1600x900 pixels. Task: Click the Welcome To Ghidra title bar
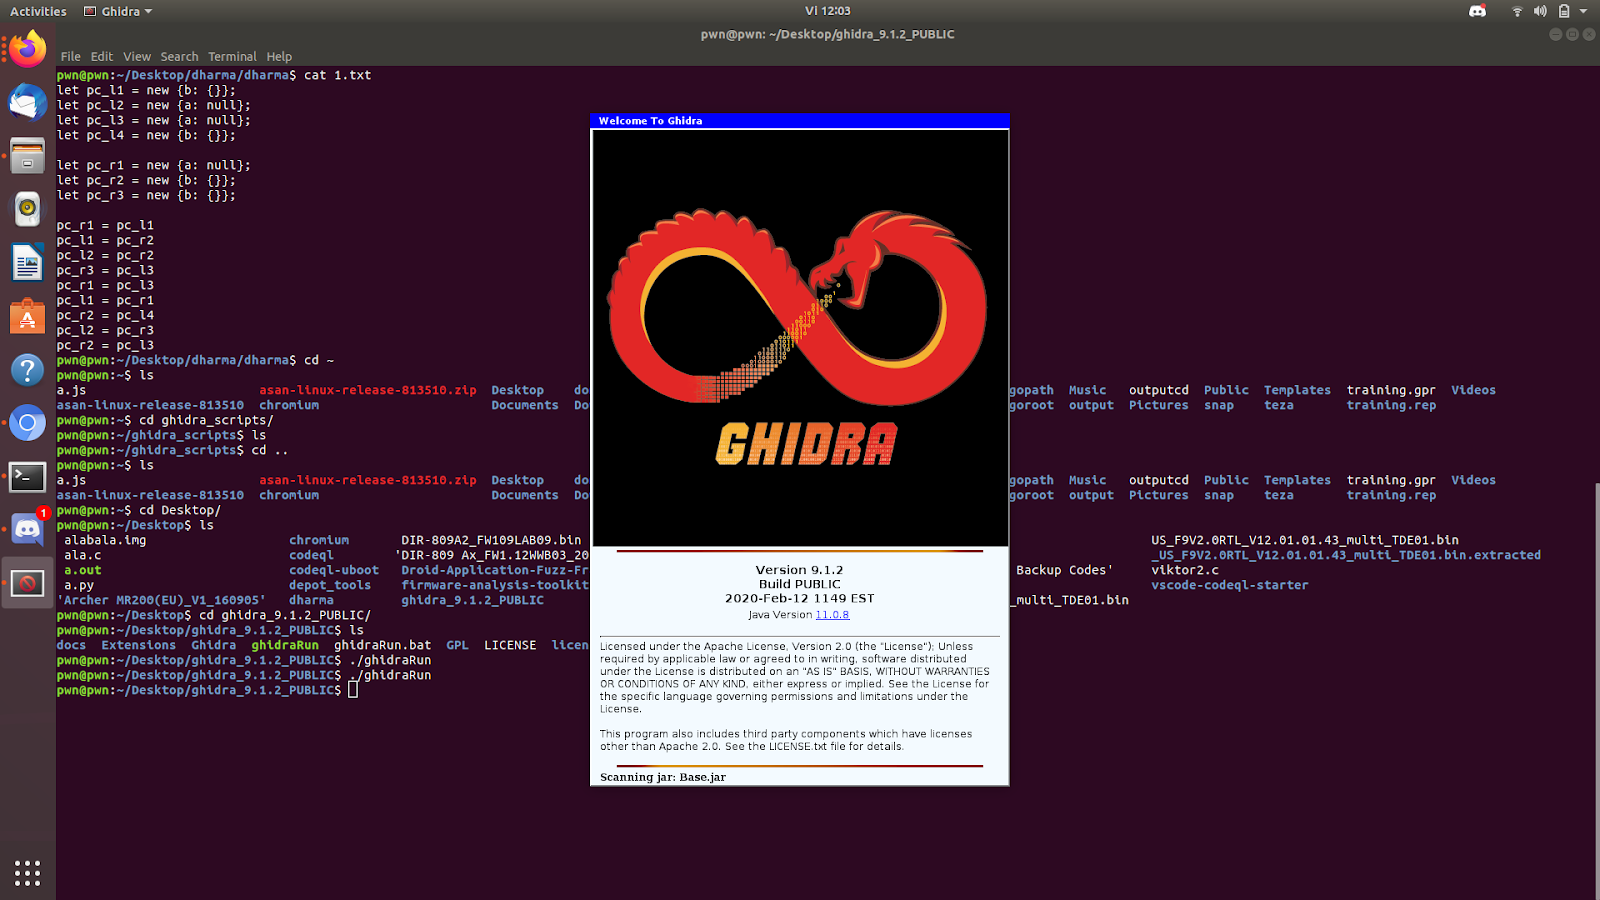800,121
